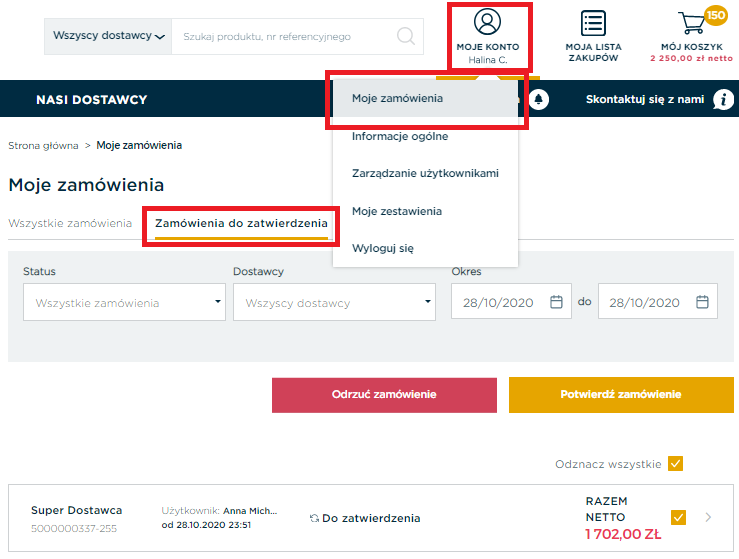Choose Wyloguj się from the menu
Viewport: 739px width, 559px height.
[383, 248]
